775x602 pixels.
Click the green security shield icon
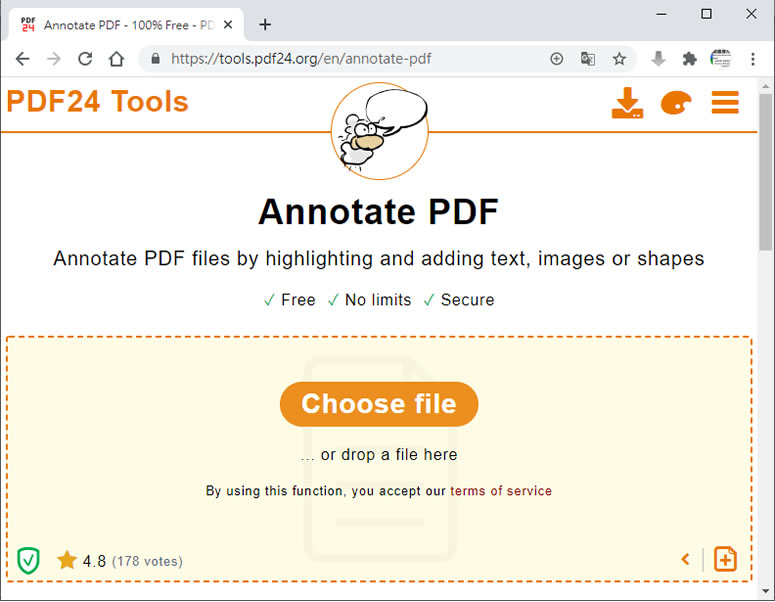[x=29, y=560]
